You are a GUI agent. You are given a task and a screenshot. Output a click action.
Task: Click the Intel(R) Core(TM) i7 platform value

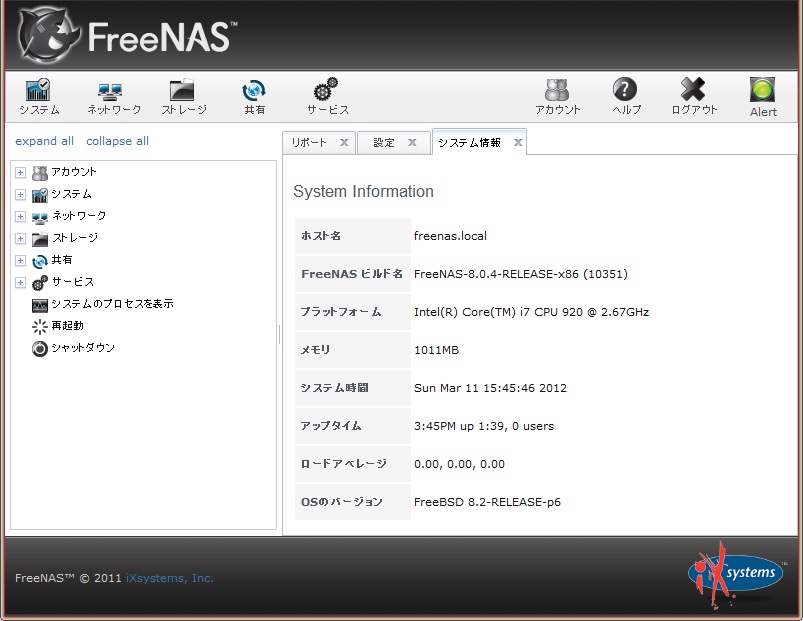[x=532, y=312]
